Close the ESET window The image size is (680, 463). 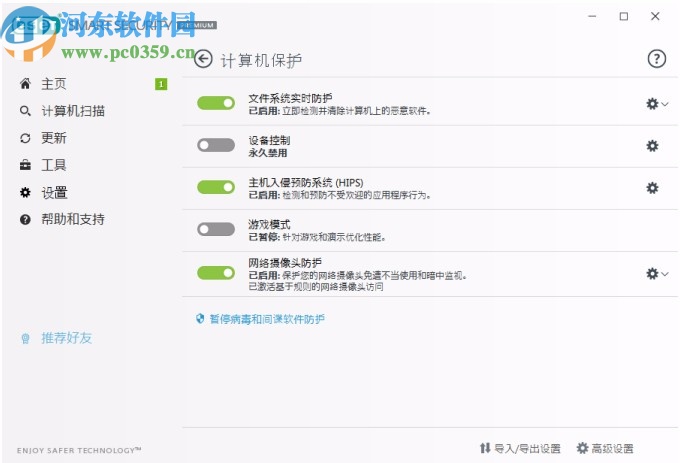[655, 16]
